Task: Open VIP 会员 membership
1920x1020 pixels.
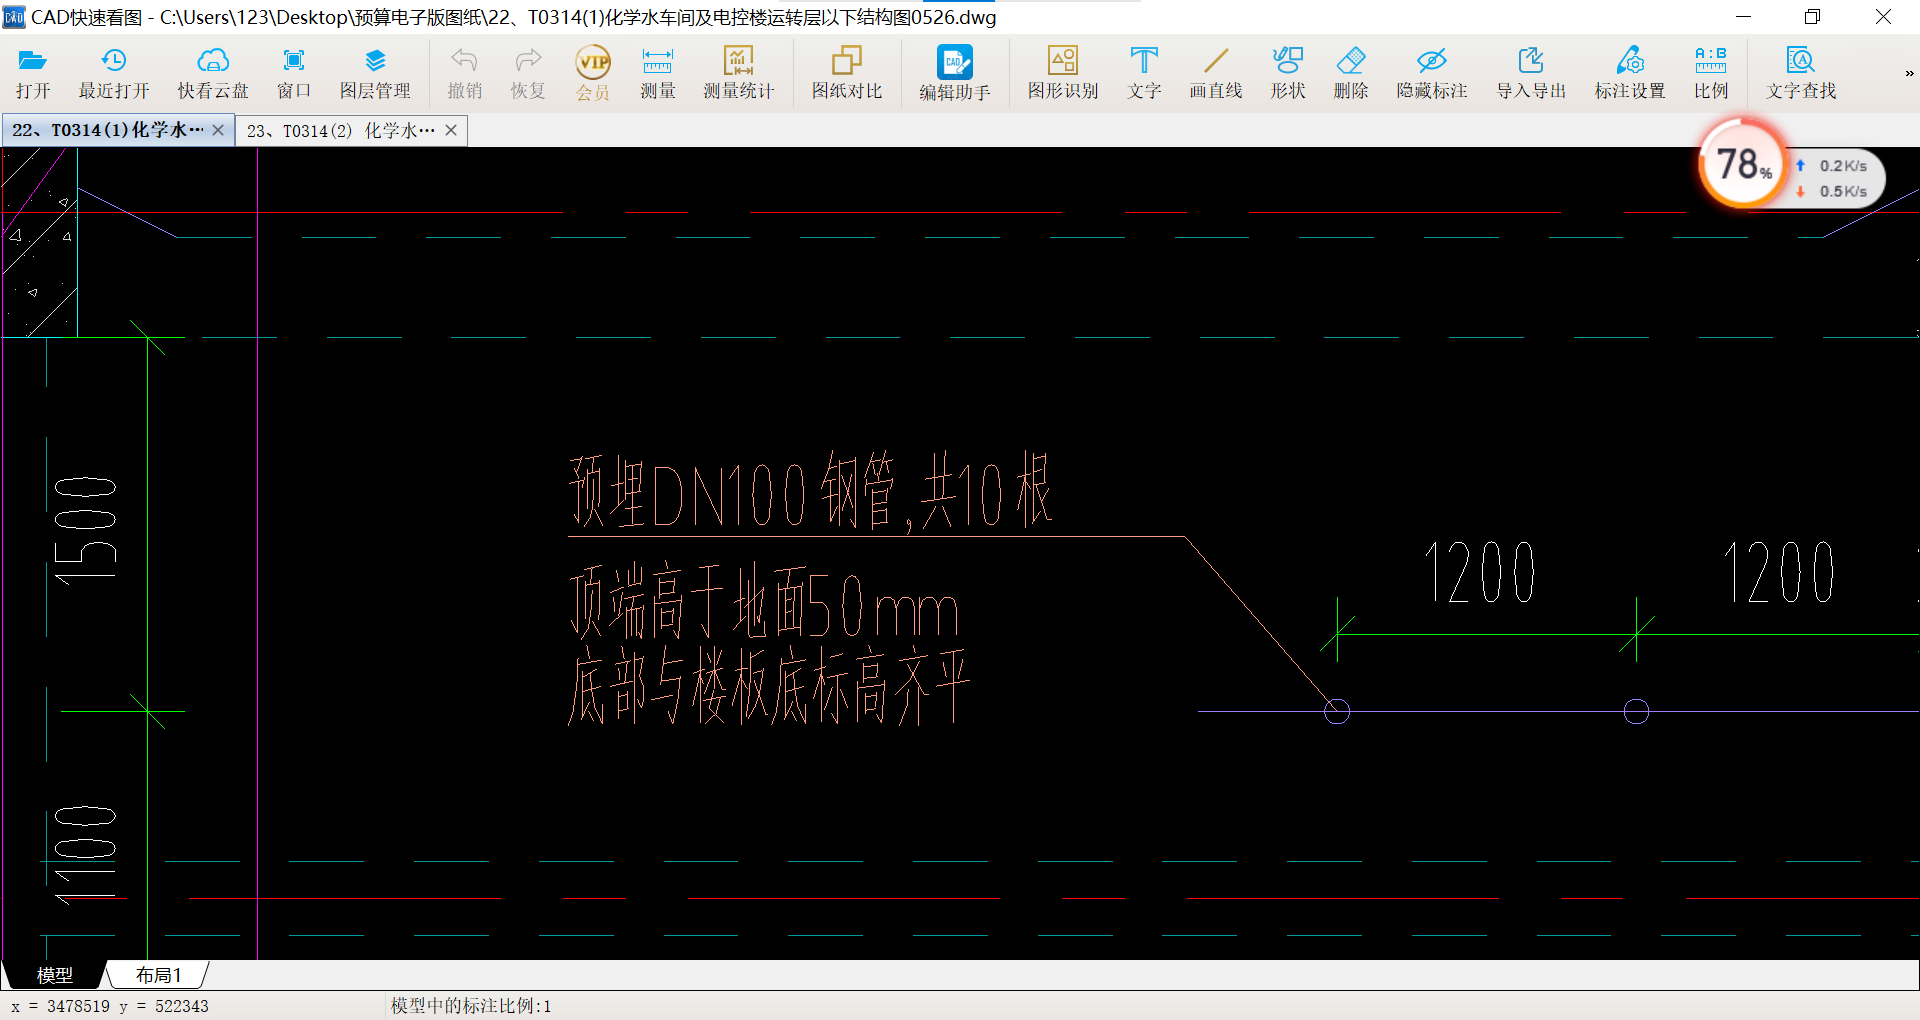Action: point(593,73)
